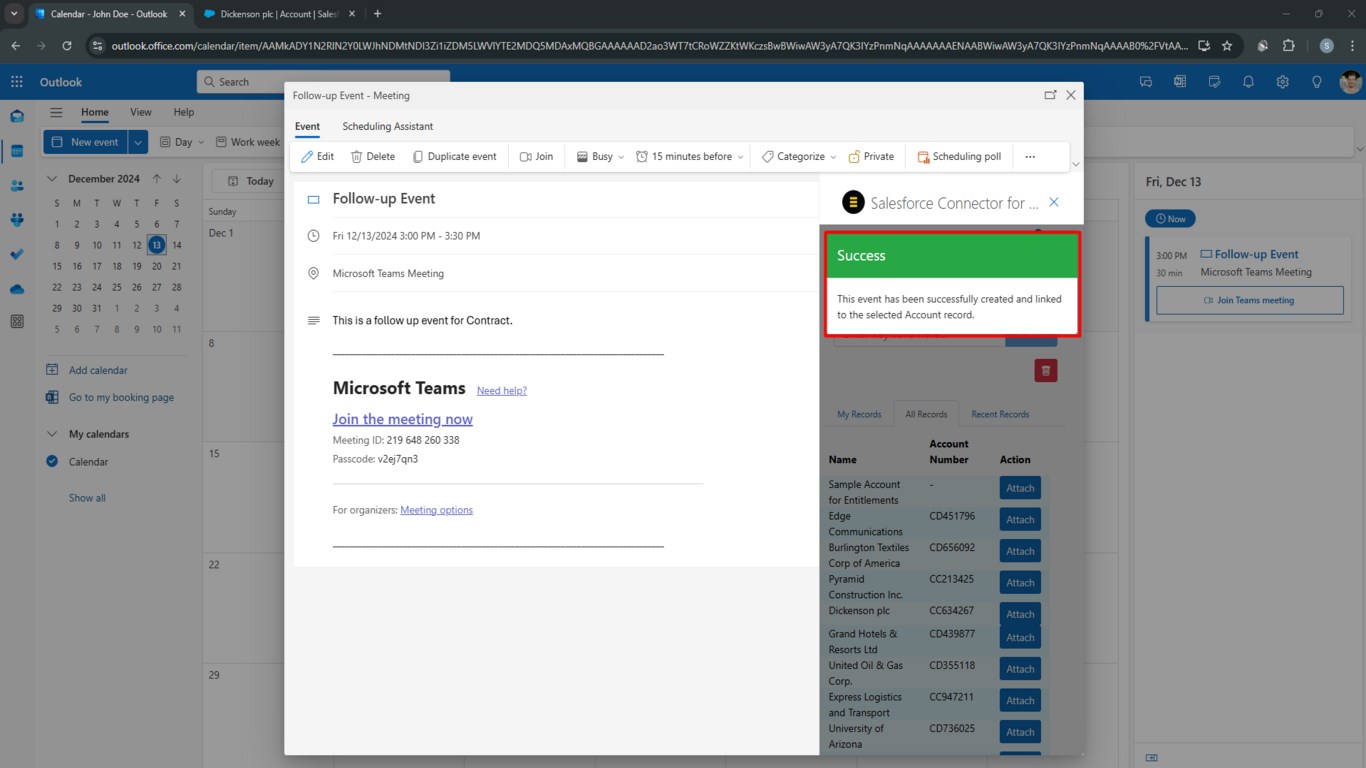Select the All Records tab
The width and height of the screenshot is (1366, 768).
point(926,414)
